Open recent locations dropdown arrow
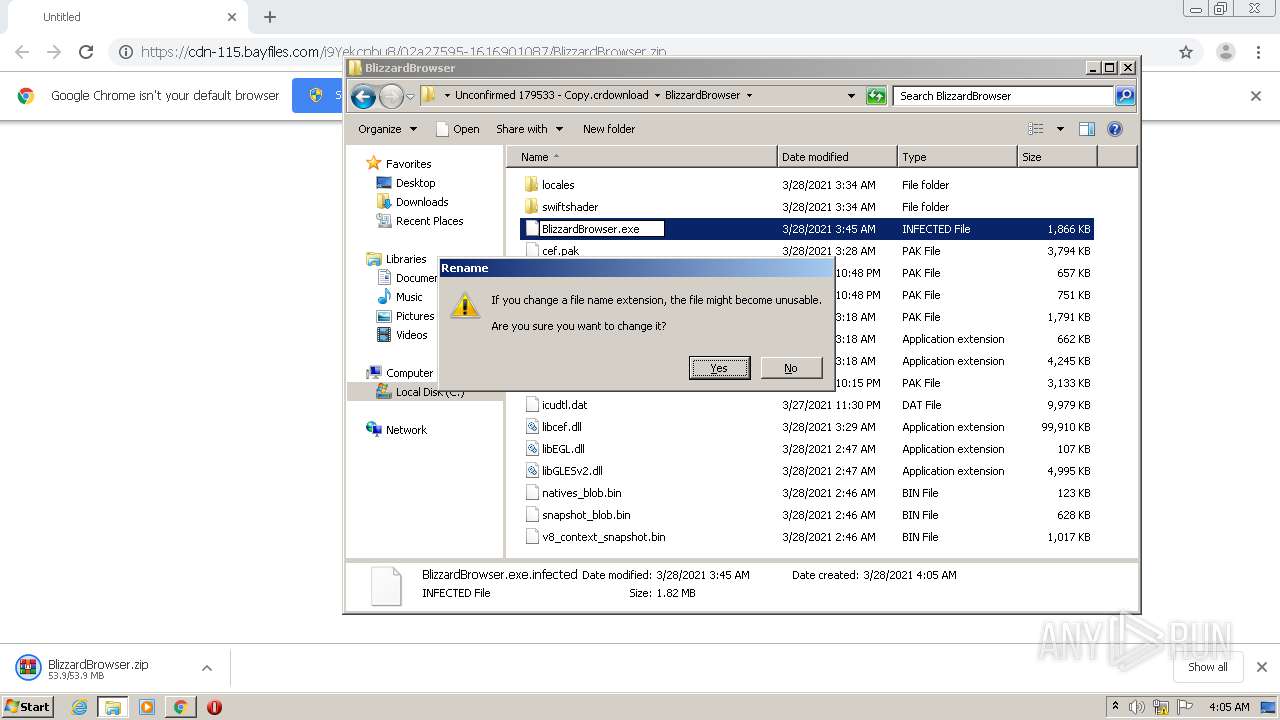This screenshot has width=1280, height=720. (410, 97)
